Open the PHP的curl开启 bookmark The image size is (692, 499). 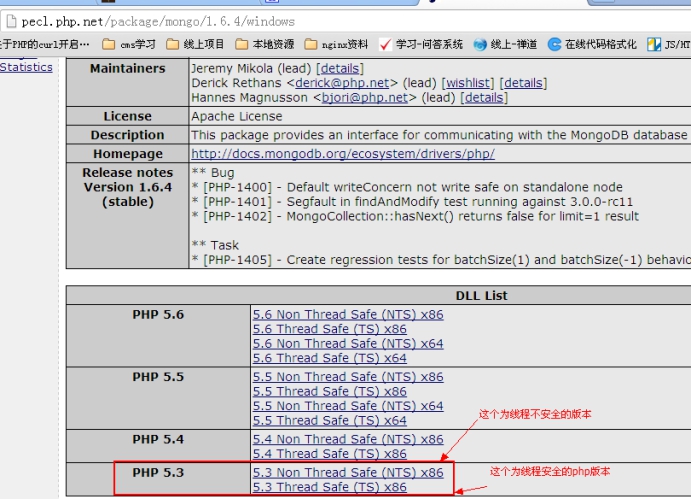(45, 45)
